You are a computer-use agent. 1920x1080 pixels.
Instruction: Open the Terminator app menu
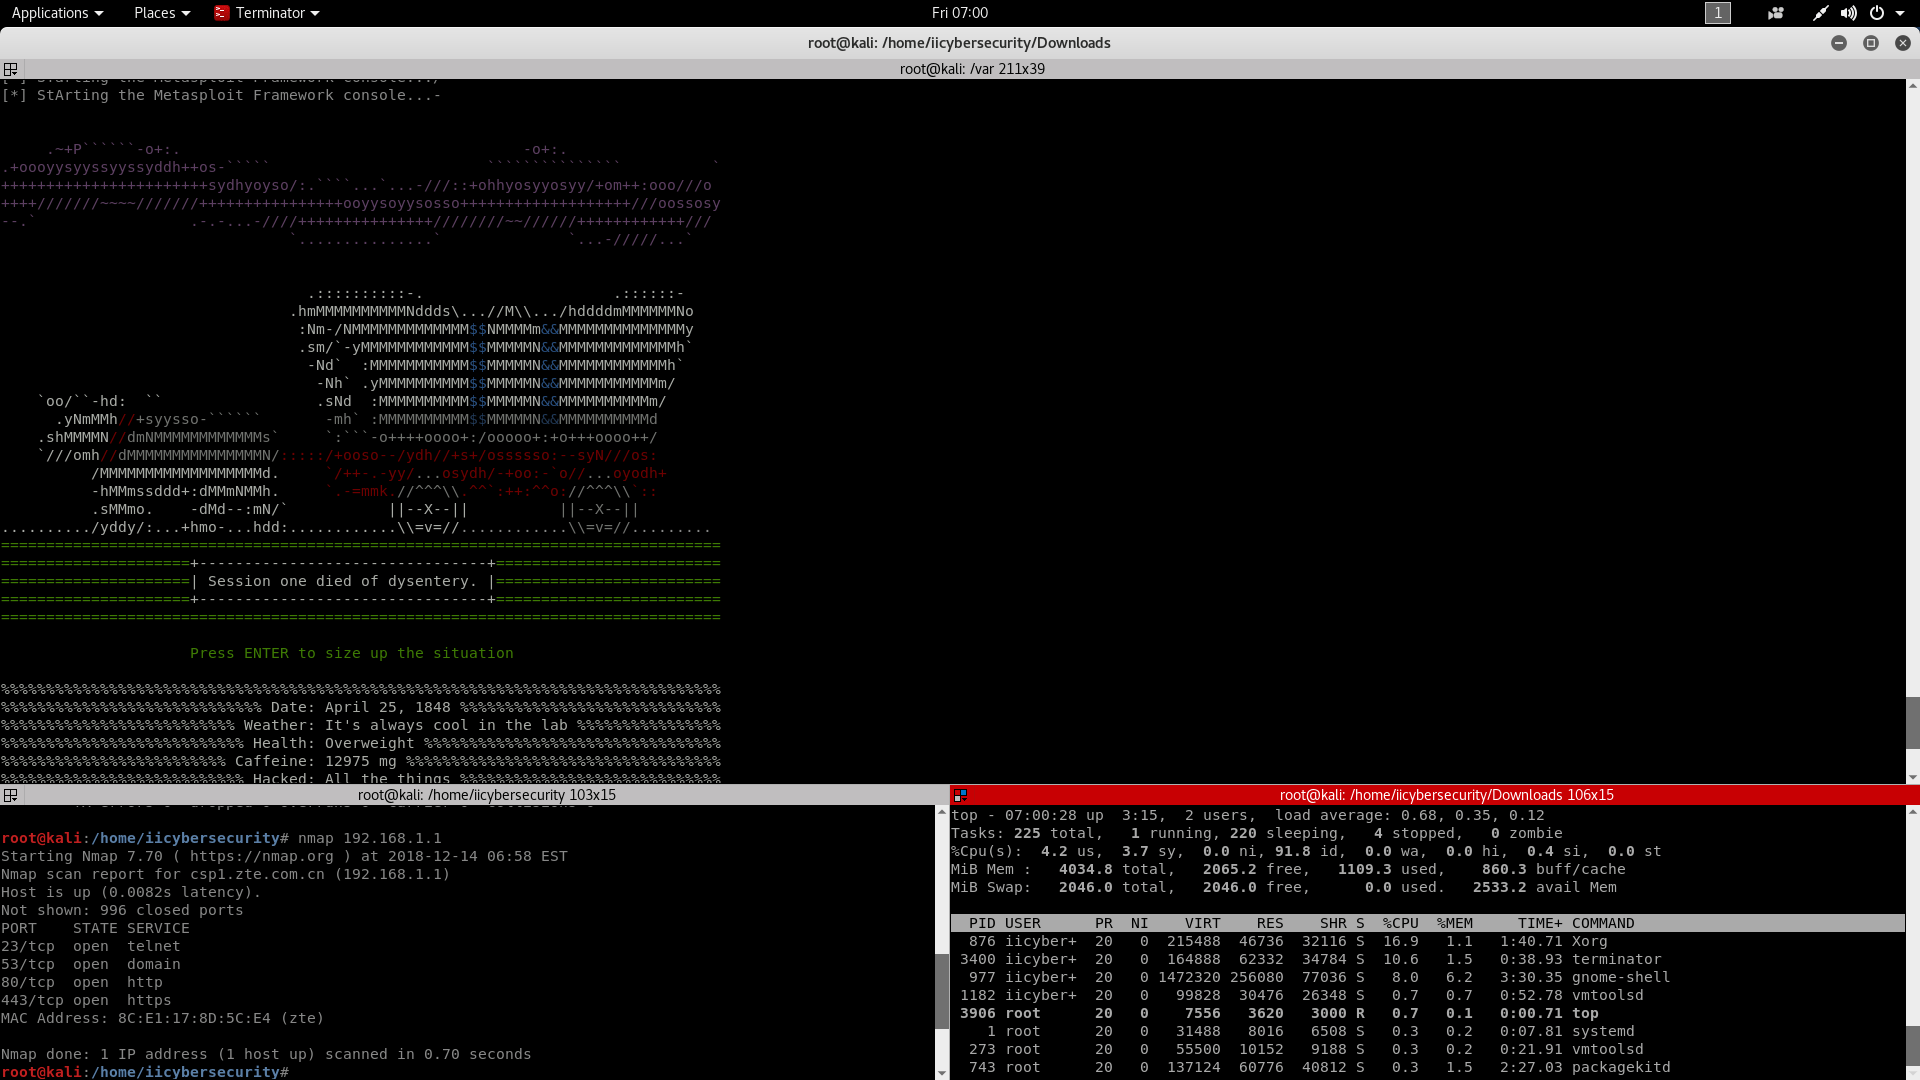tap(267, 13)
